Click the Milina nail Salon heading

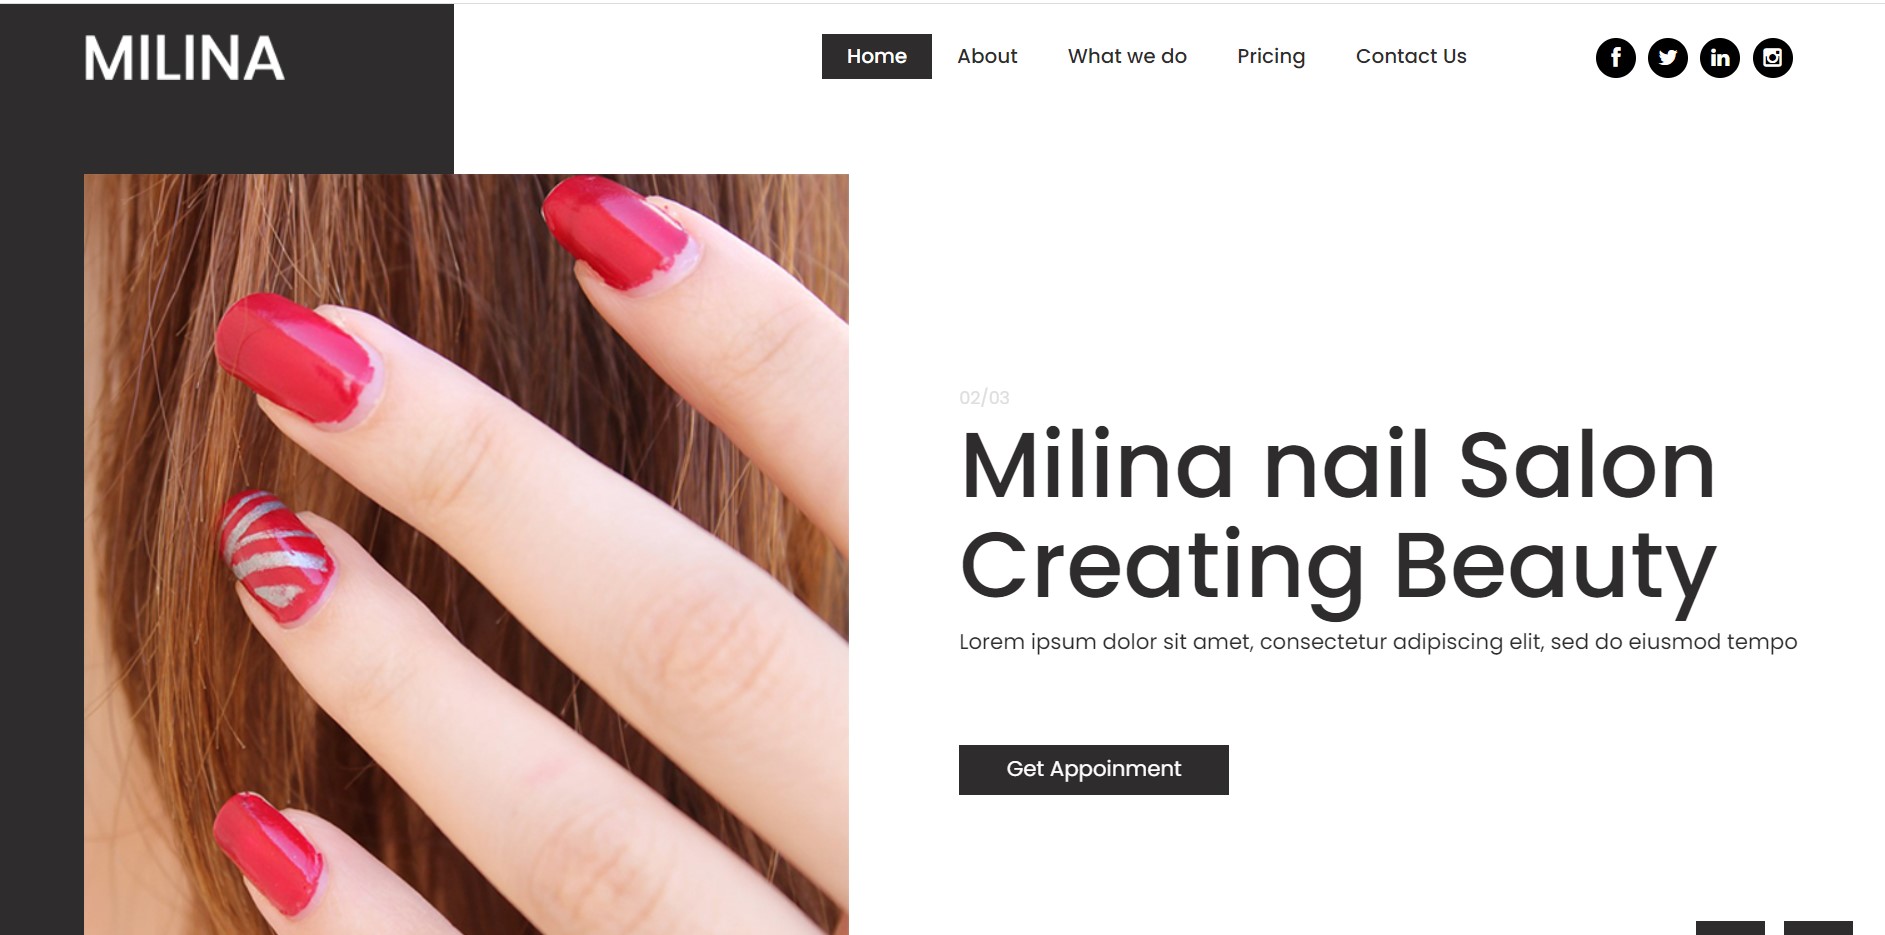click(x=1338, y=465)
